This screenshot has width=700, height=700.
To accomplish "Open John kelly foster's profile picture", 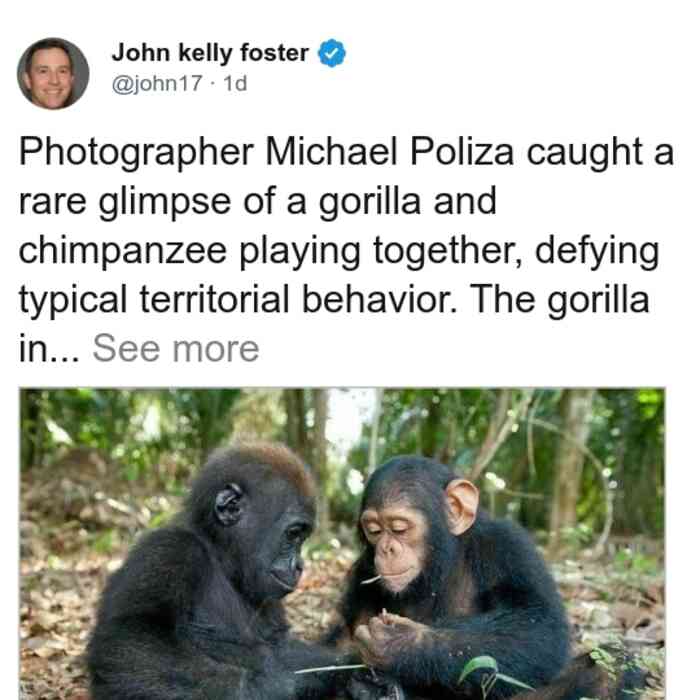I will [x=53, y=73].
